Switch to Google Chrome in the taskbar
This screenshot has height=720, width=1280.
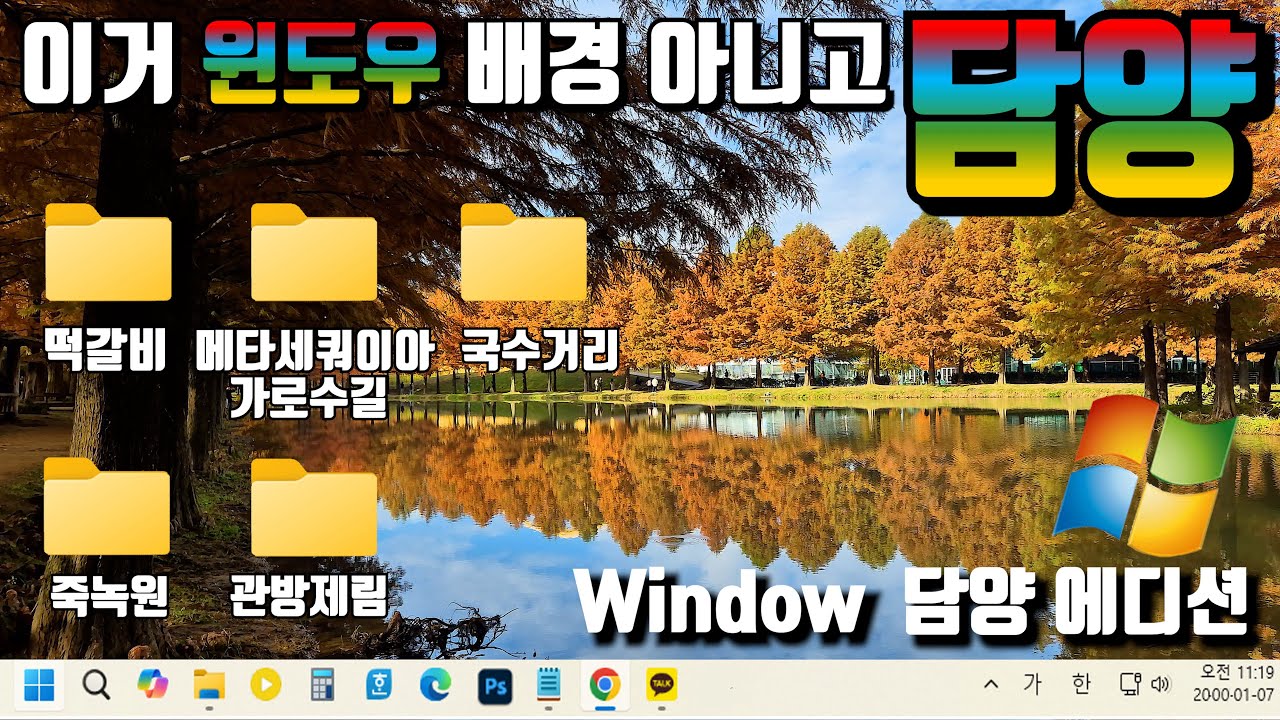603,685
